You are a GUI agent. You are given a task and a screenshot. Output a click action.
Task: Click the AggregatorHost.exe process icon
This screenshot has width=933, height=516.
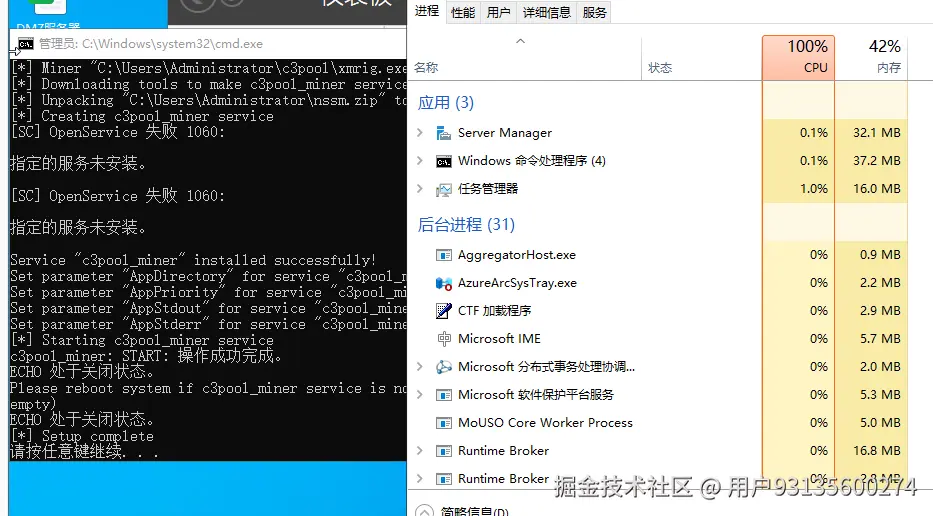point(444,255)
